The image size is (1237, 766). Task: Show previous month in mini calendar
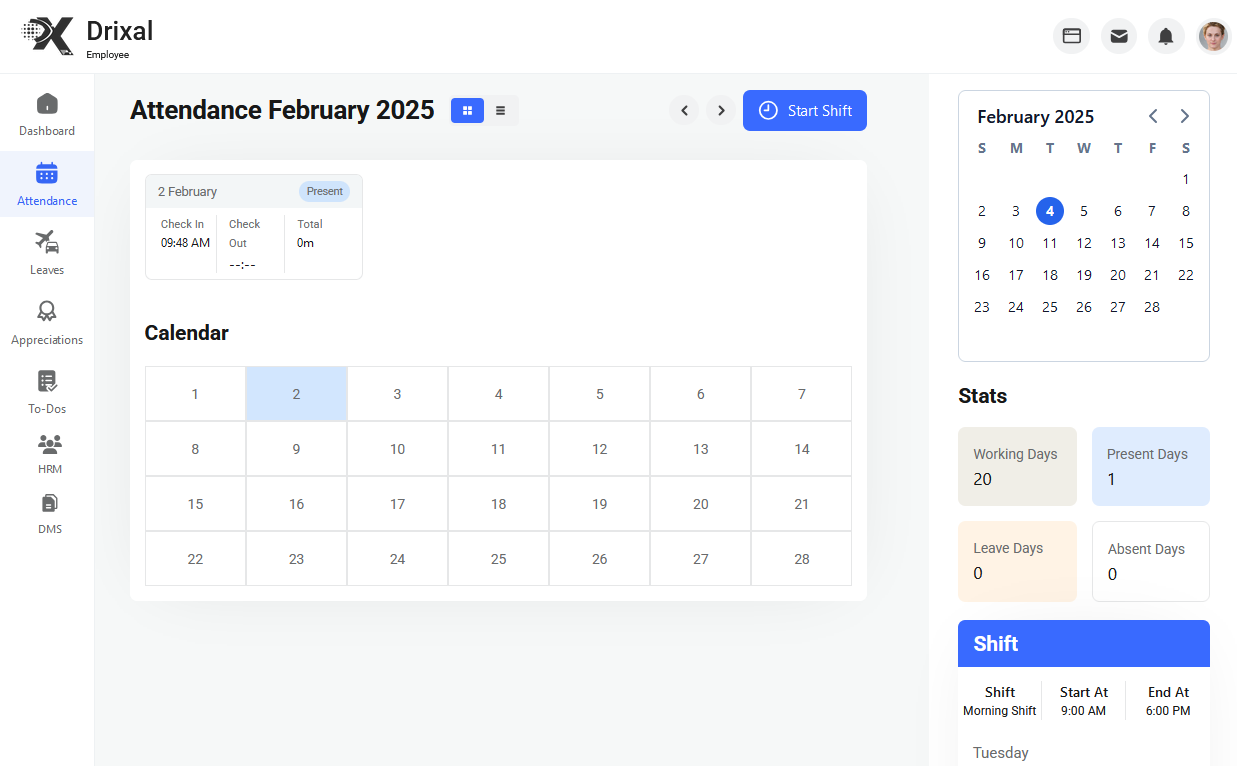[x=1153, y=116]
